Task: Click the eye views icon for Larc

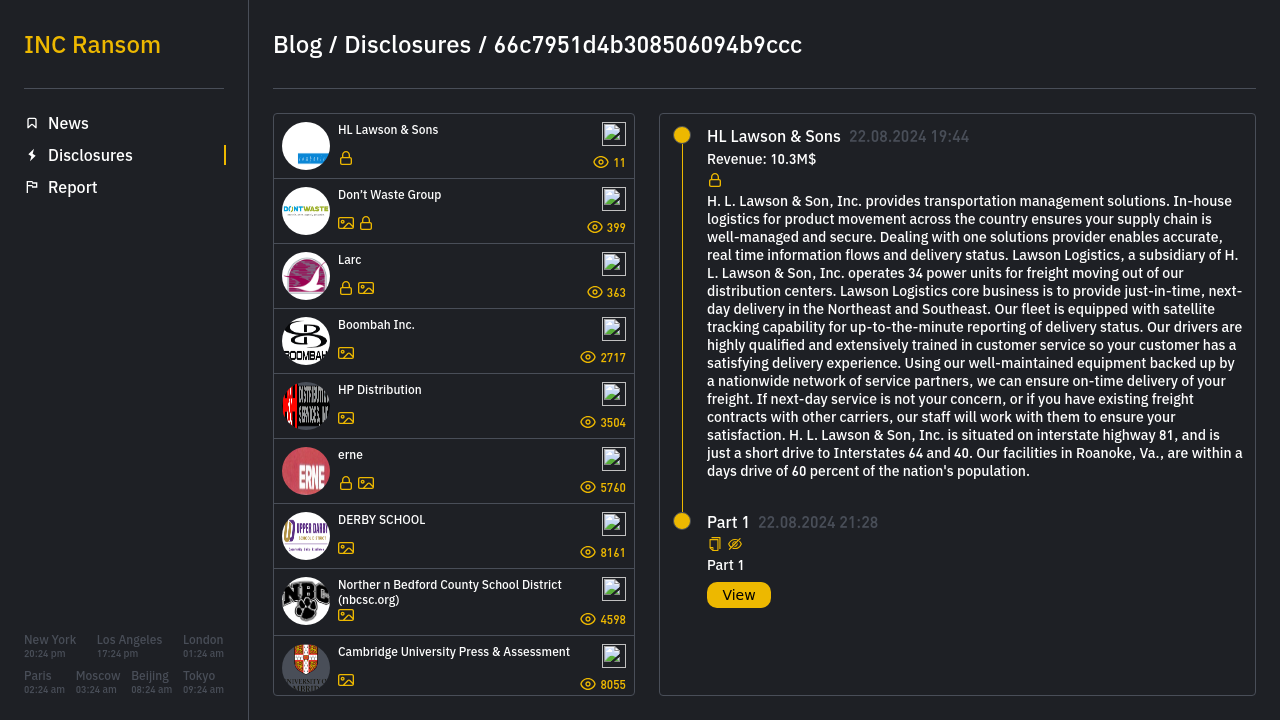Action: [595, 292]
